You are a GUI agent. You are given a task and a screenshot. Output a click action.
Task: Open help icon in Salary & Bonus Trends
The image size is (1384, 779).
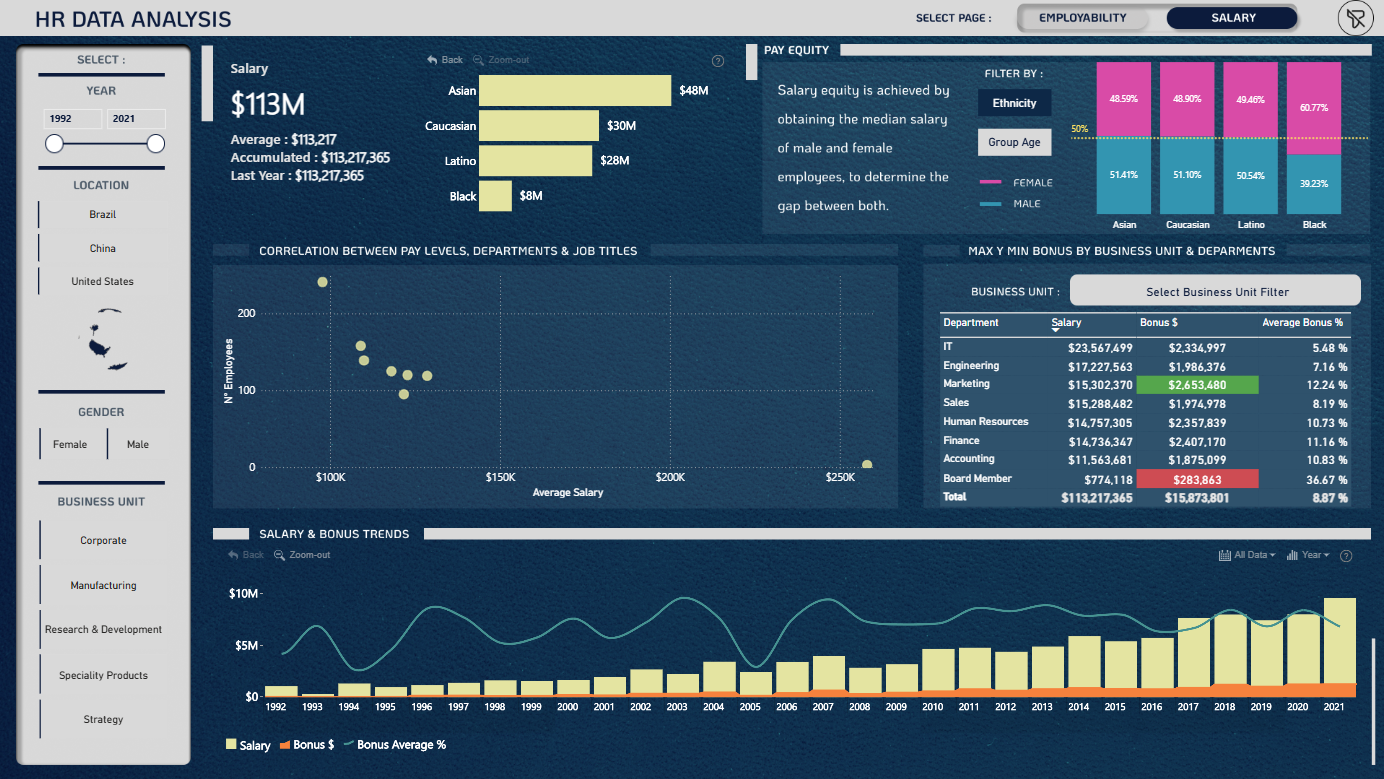(1346, 555)
